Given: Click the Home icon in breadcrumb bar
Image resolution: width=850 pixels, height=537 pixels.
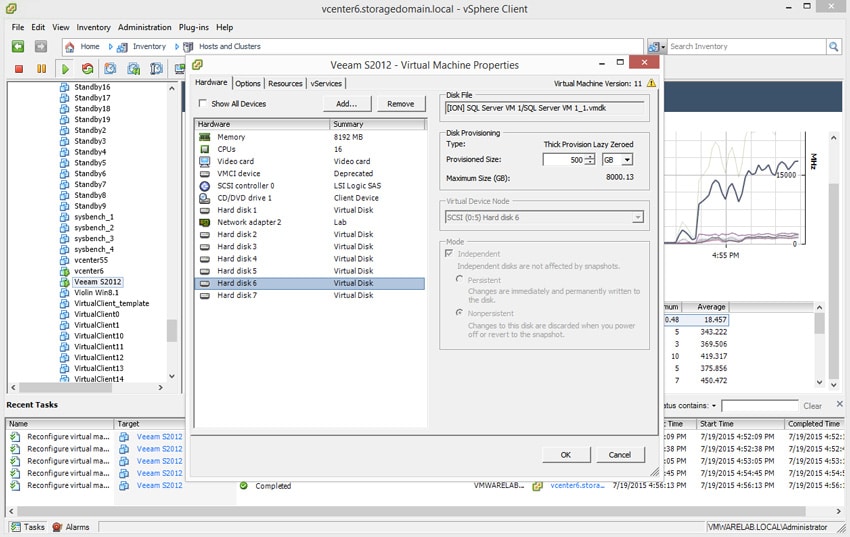Looking at the screenshot, I should (69, 47).
